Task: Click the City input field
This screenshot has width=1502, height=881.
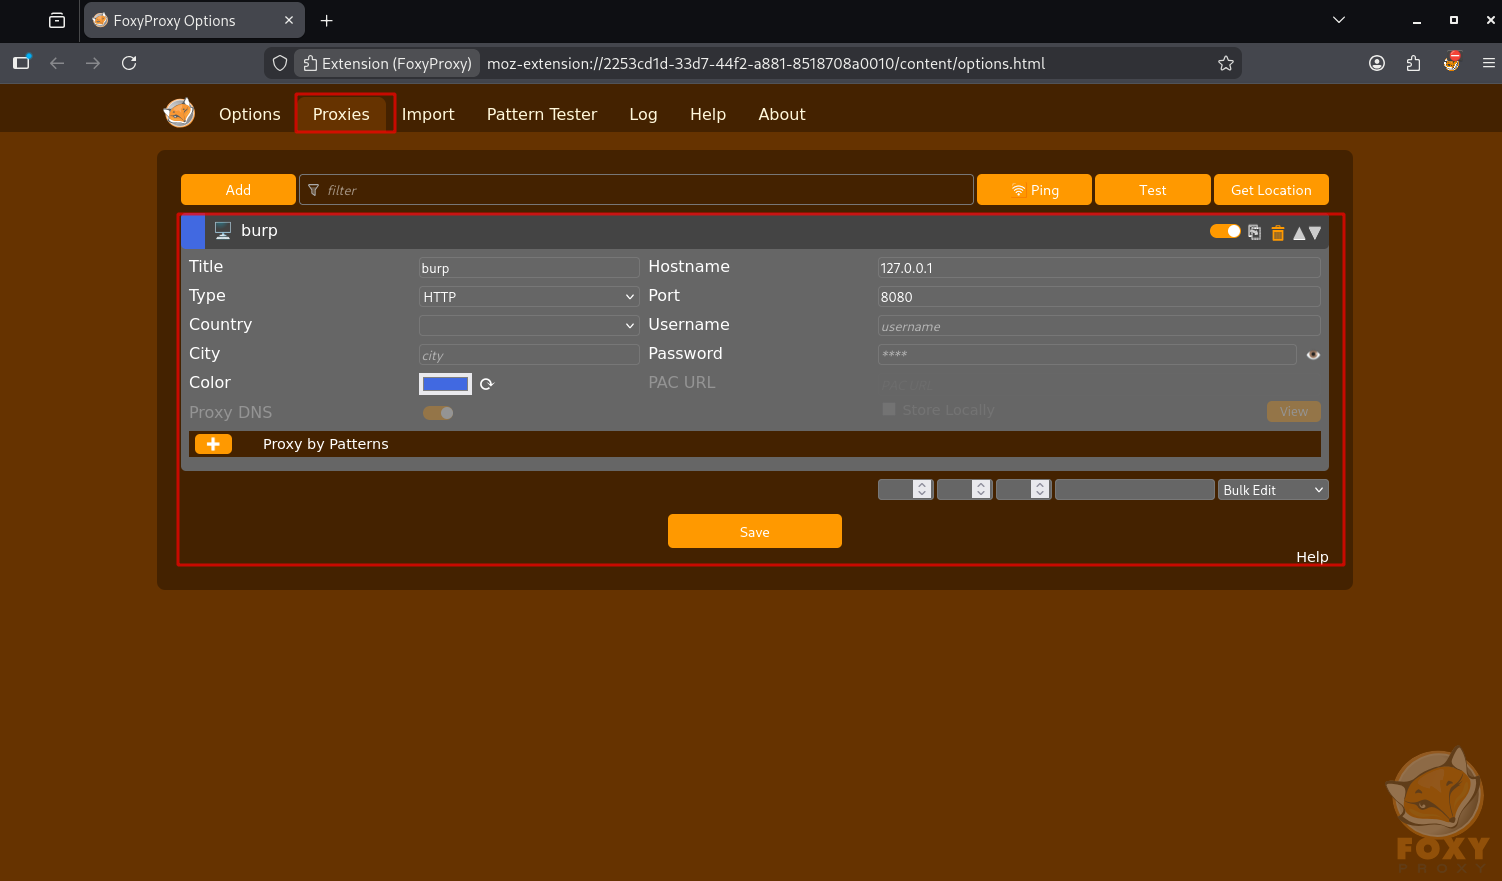Action: click(529, 355)
